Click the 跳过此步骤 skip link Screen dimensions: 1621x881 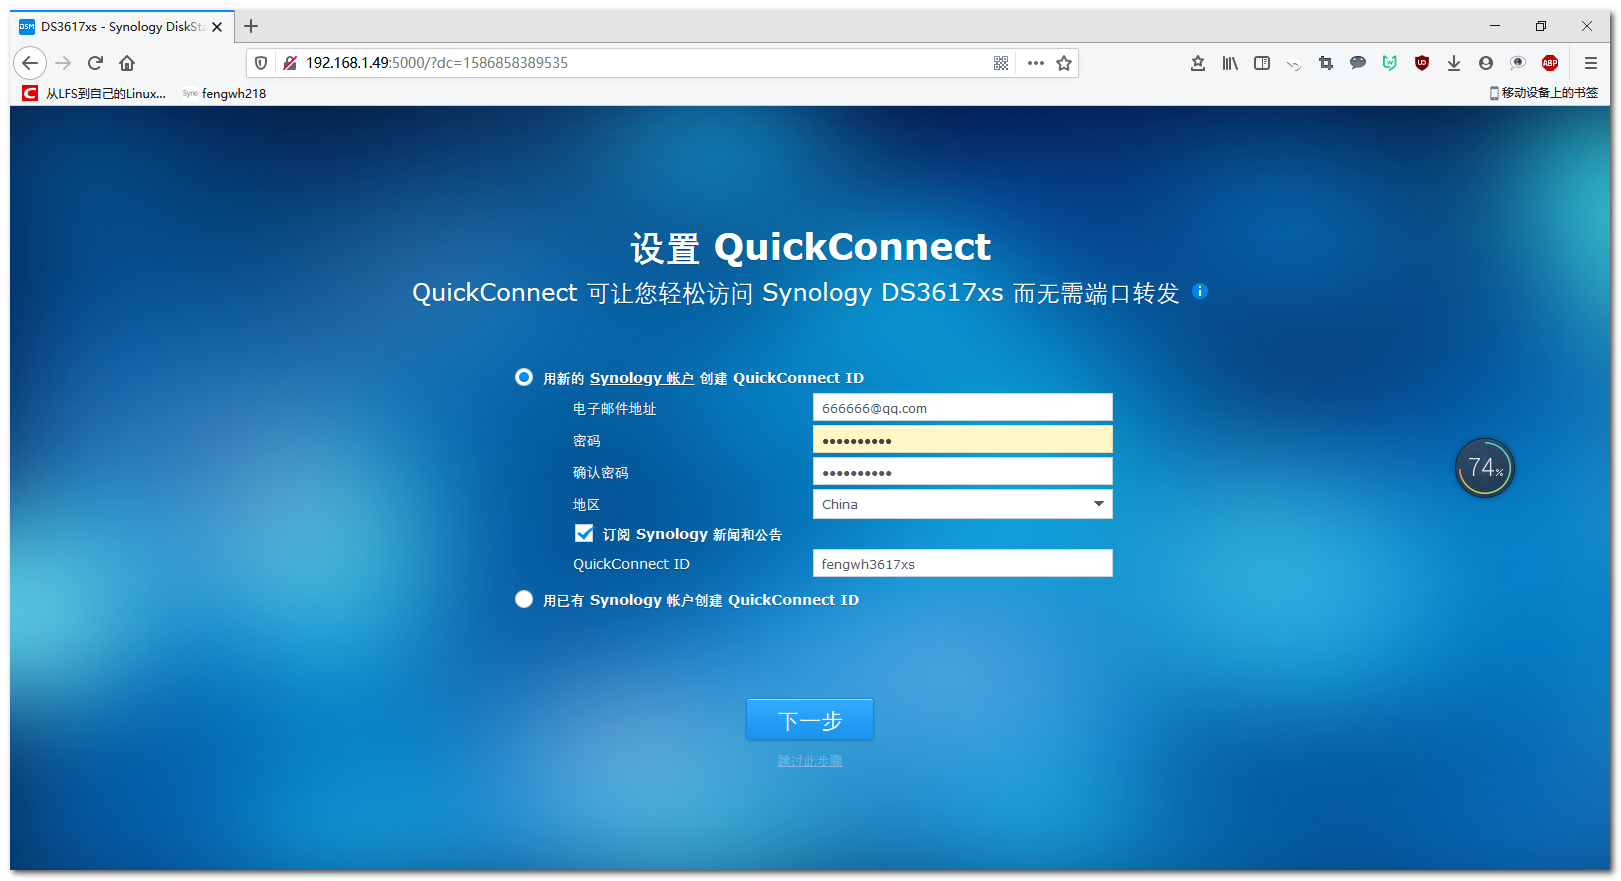tap(810, 761)
